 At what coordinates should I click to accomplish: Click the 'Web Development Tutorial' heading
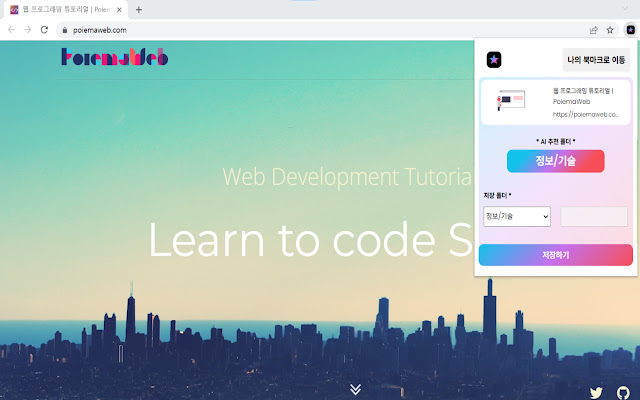[347, 177]
